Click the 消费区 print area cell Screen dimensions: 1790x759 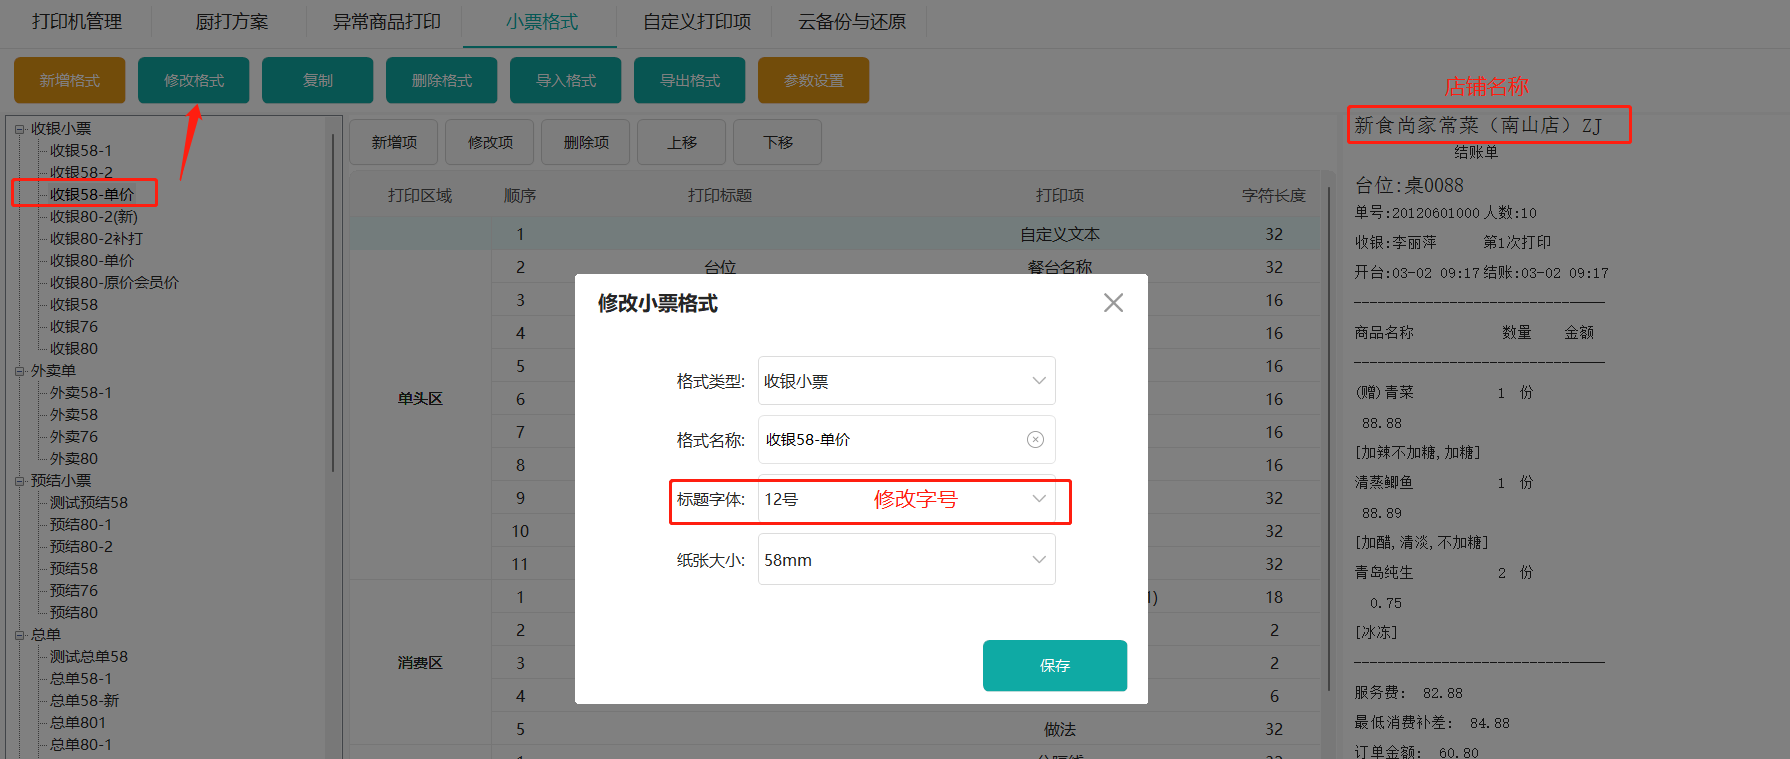(420, 663)
